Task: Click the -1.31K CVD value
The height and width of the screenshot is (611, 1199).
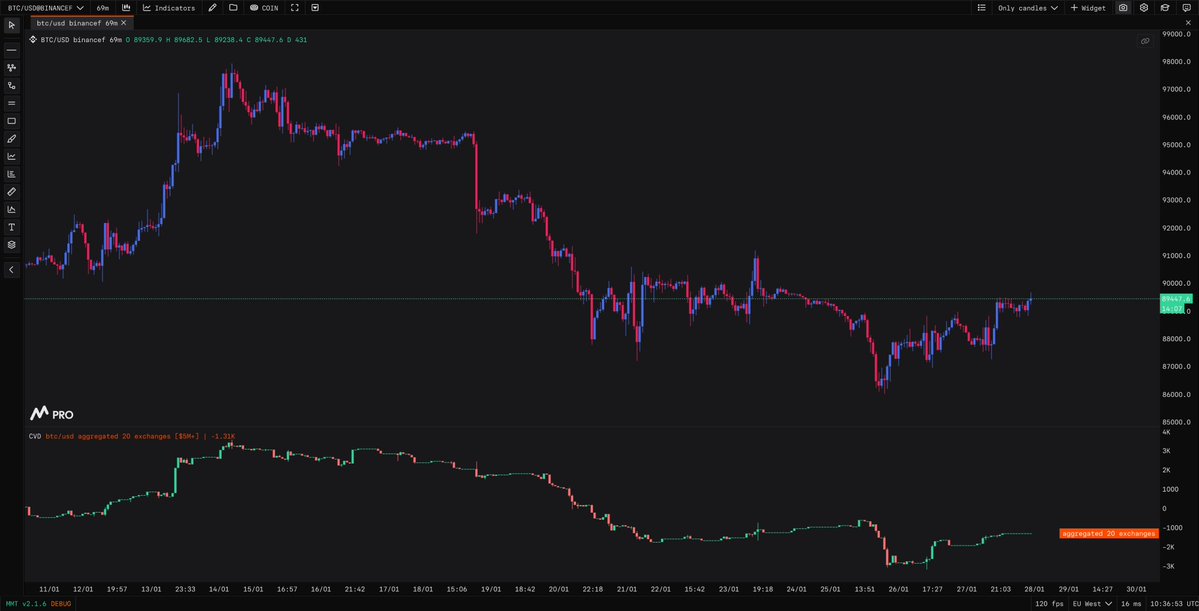Action: 223,436
